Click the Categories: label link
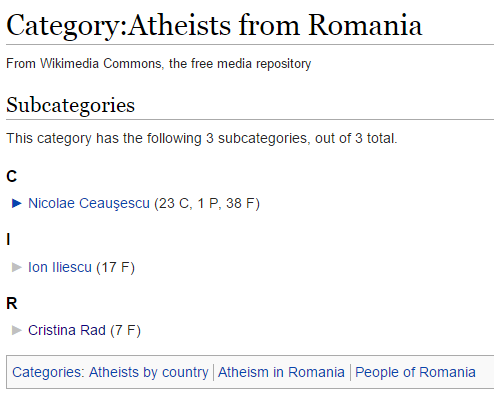494x397 pixels. click(46, 372)
